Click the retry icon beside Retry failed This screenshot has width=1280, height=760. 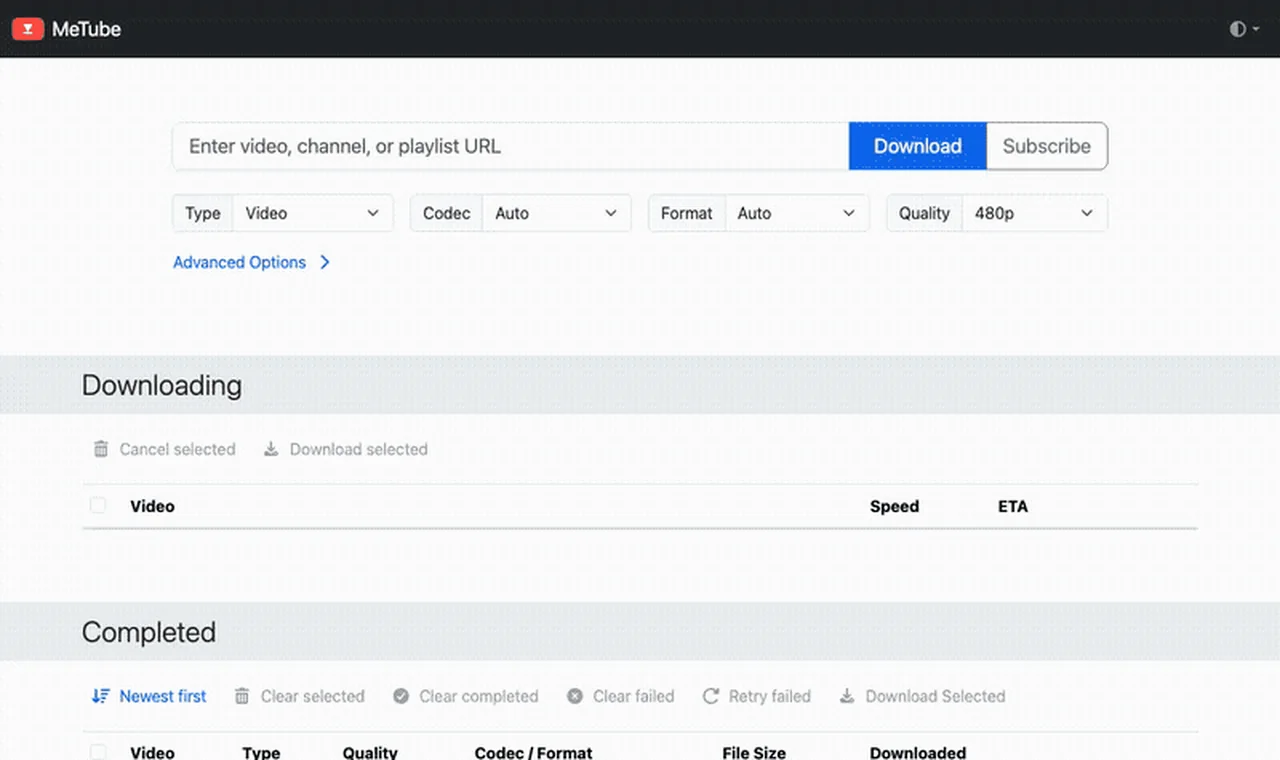[x=711, y=696]
